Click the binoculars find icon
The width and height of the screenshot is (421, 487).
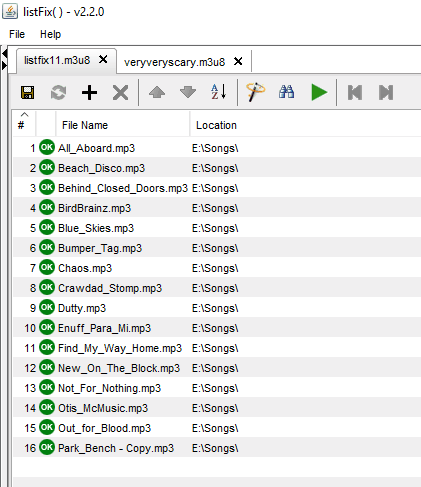pyautogui.click(x=287, y=92)
